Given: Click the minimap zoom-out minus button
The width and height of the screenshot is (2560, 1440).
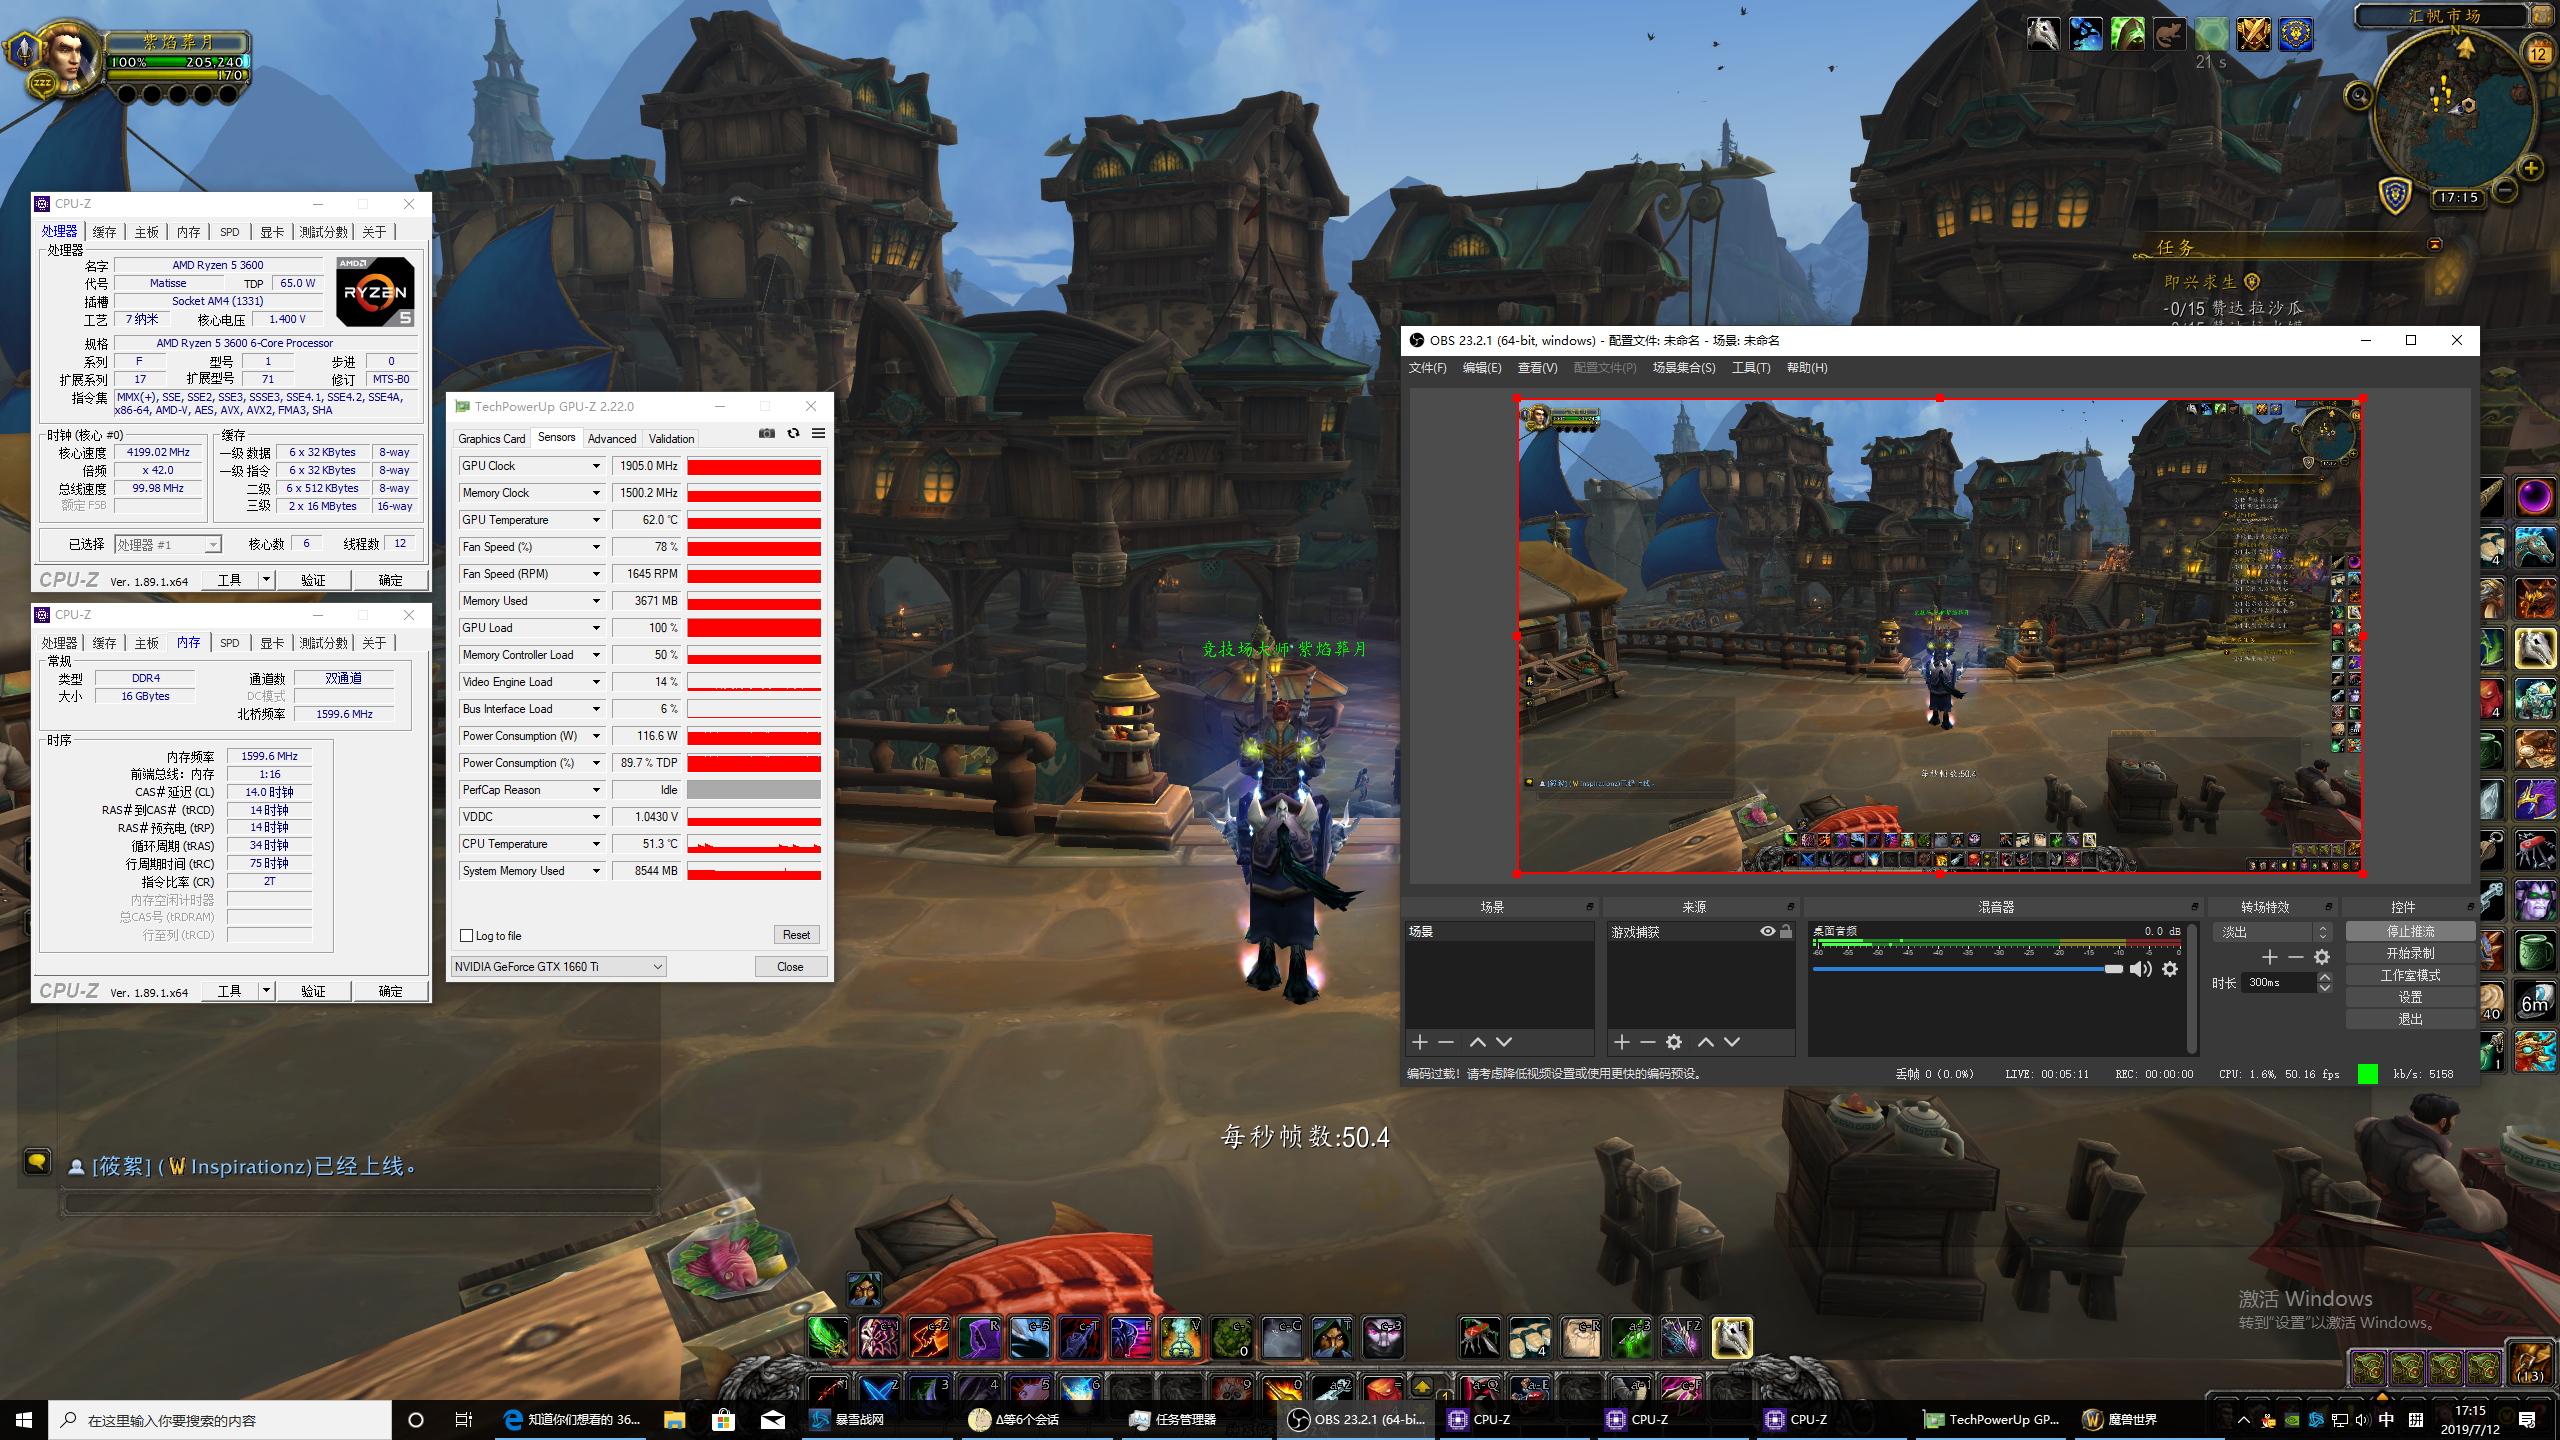Looking at the screenshot, I should (2504, 189).
